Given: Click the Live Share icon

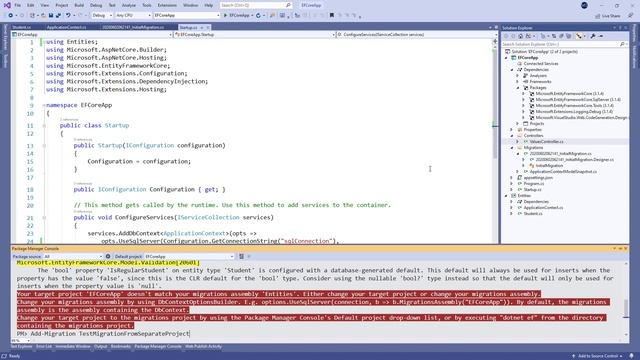Looking at the screenshot, I should (598, 16).
